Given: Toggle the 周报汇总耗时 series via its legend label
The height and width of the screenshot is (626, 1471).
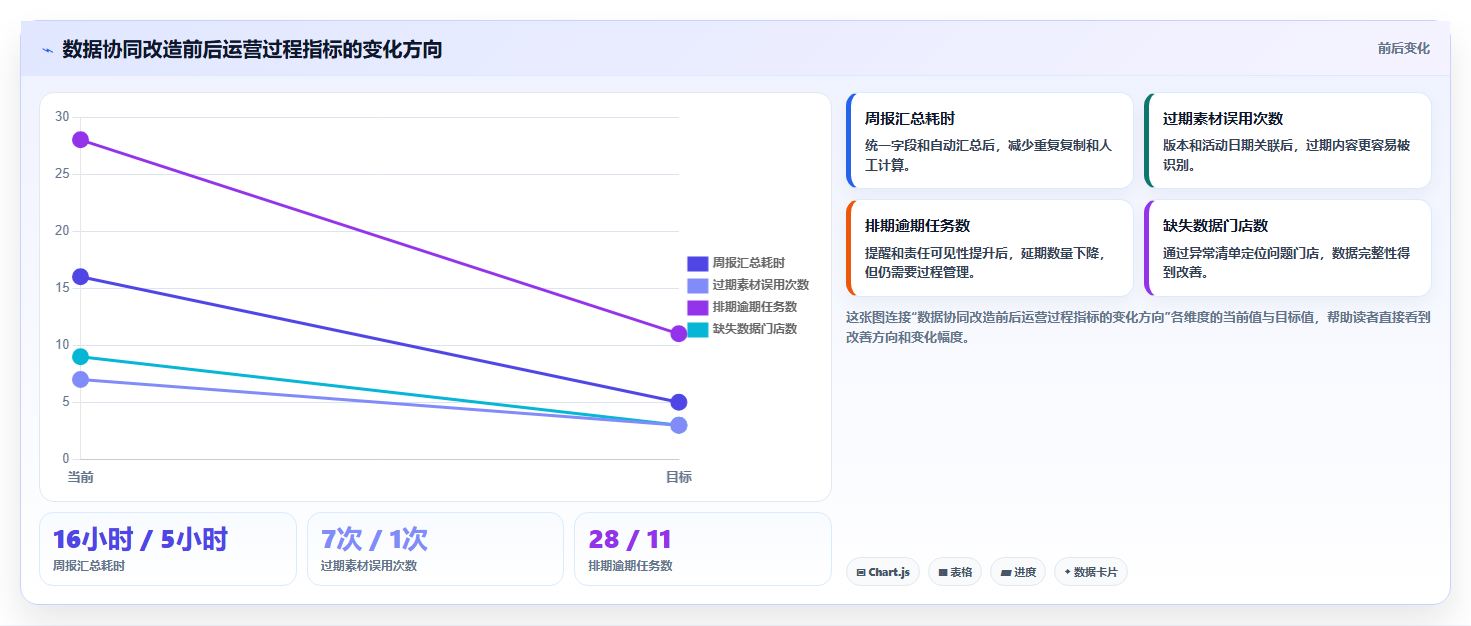Looking at the screenshot, I should [749, 263].
